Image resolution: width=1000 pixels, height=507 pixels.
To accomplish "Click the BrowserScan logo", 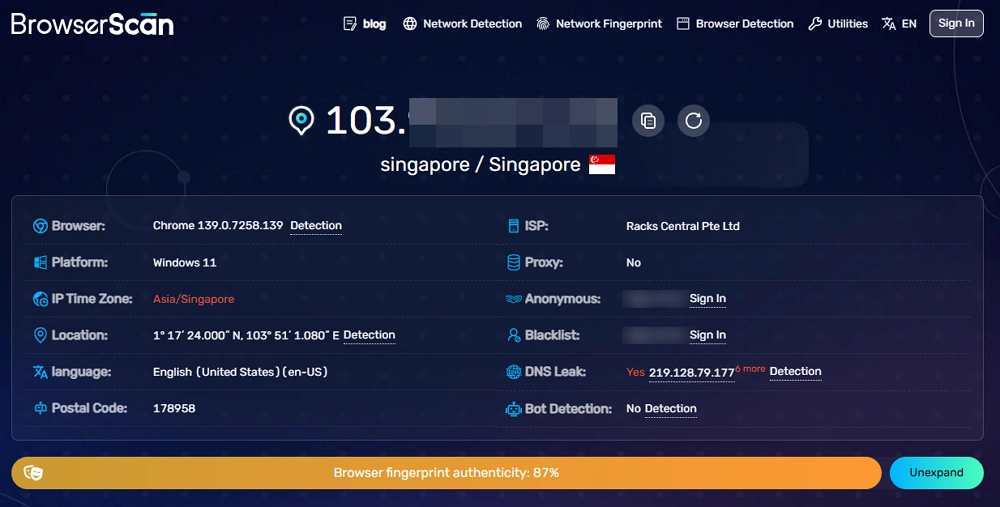I will pyautogui.click(x=92, y=24).
